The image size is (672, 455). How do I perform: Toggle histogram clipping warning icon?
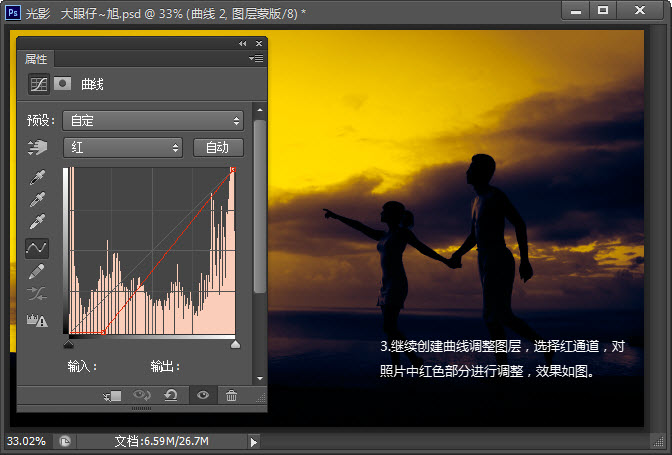pos(37,320)
